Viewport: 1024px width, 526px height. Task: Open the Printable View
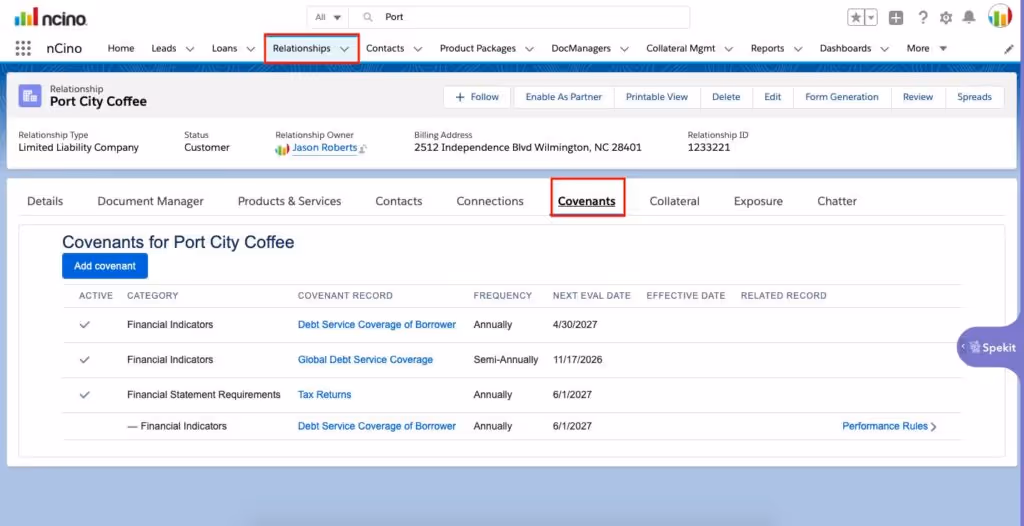coord(657,97)
